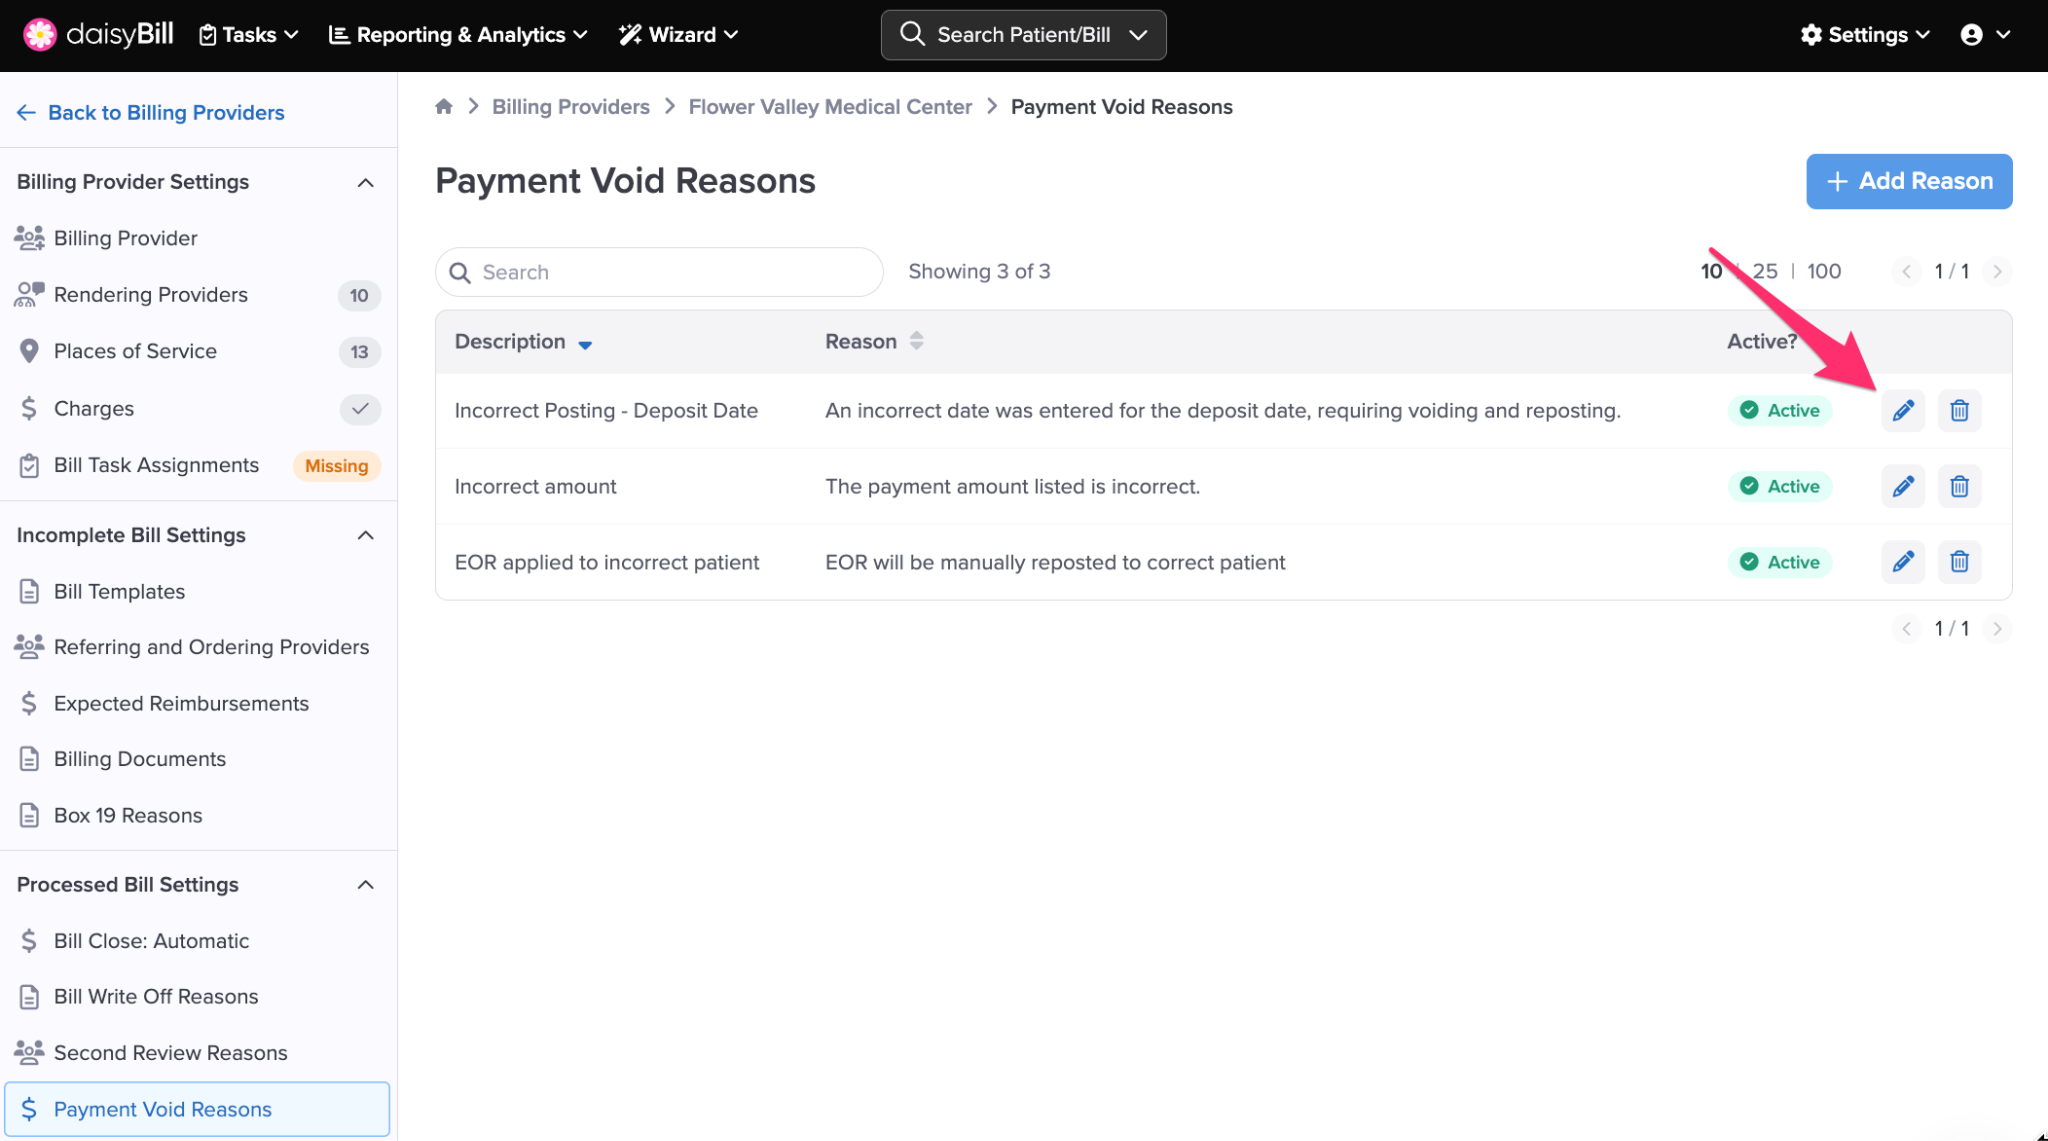This screenshot has width=2048, height=1141.
Task: Open the Settings dropdown menu
Action: pos(1865,35)
